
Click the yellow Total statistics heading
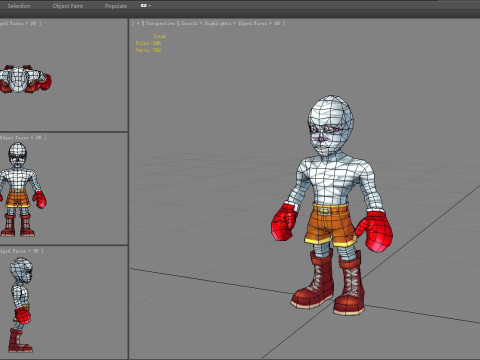tap(159, 36)
